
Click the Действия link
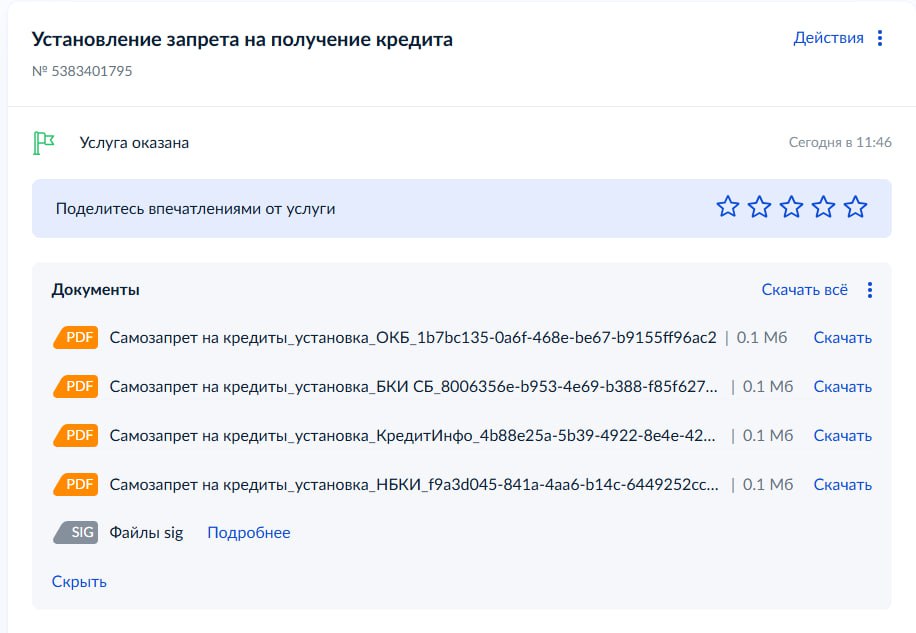click(828, 39)
